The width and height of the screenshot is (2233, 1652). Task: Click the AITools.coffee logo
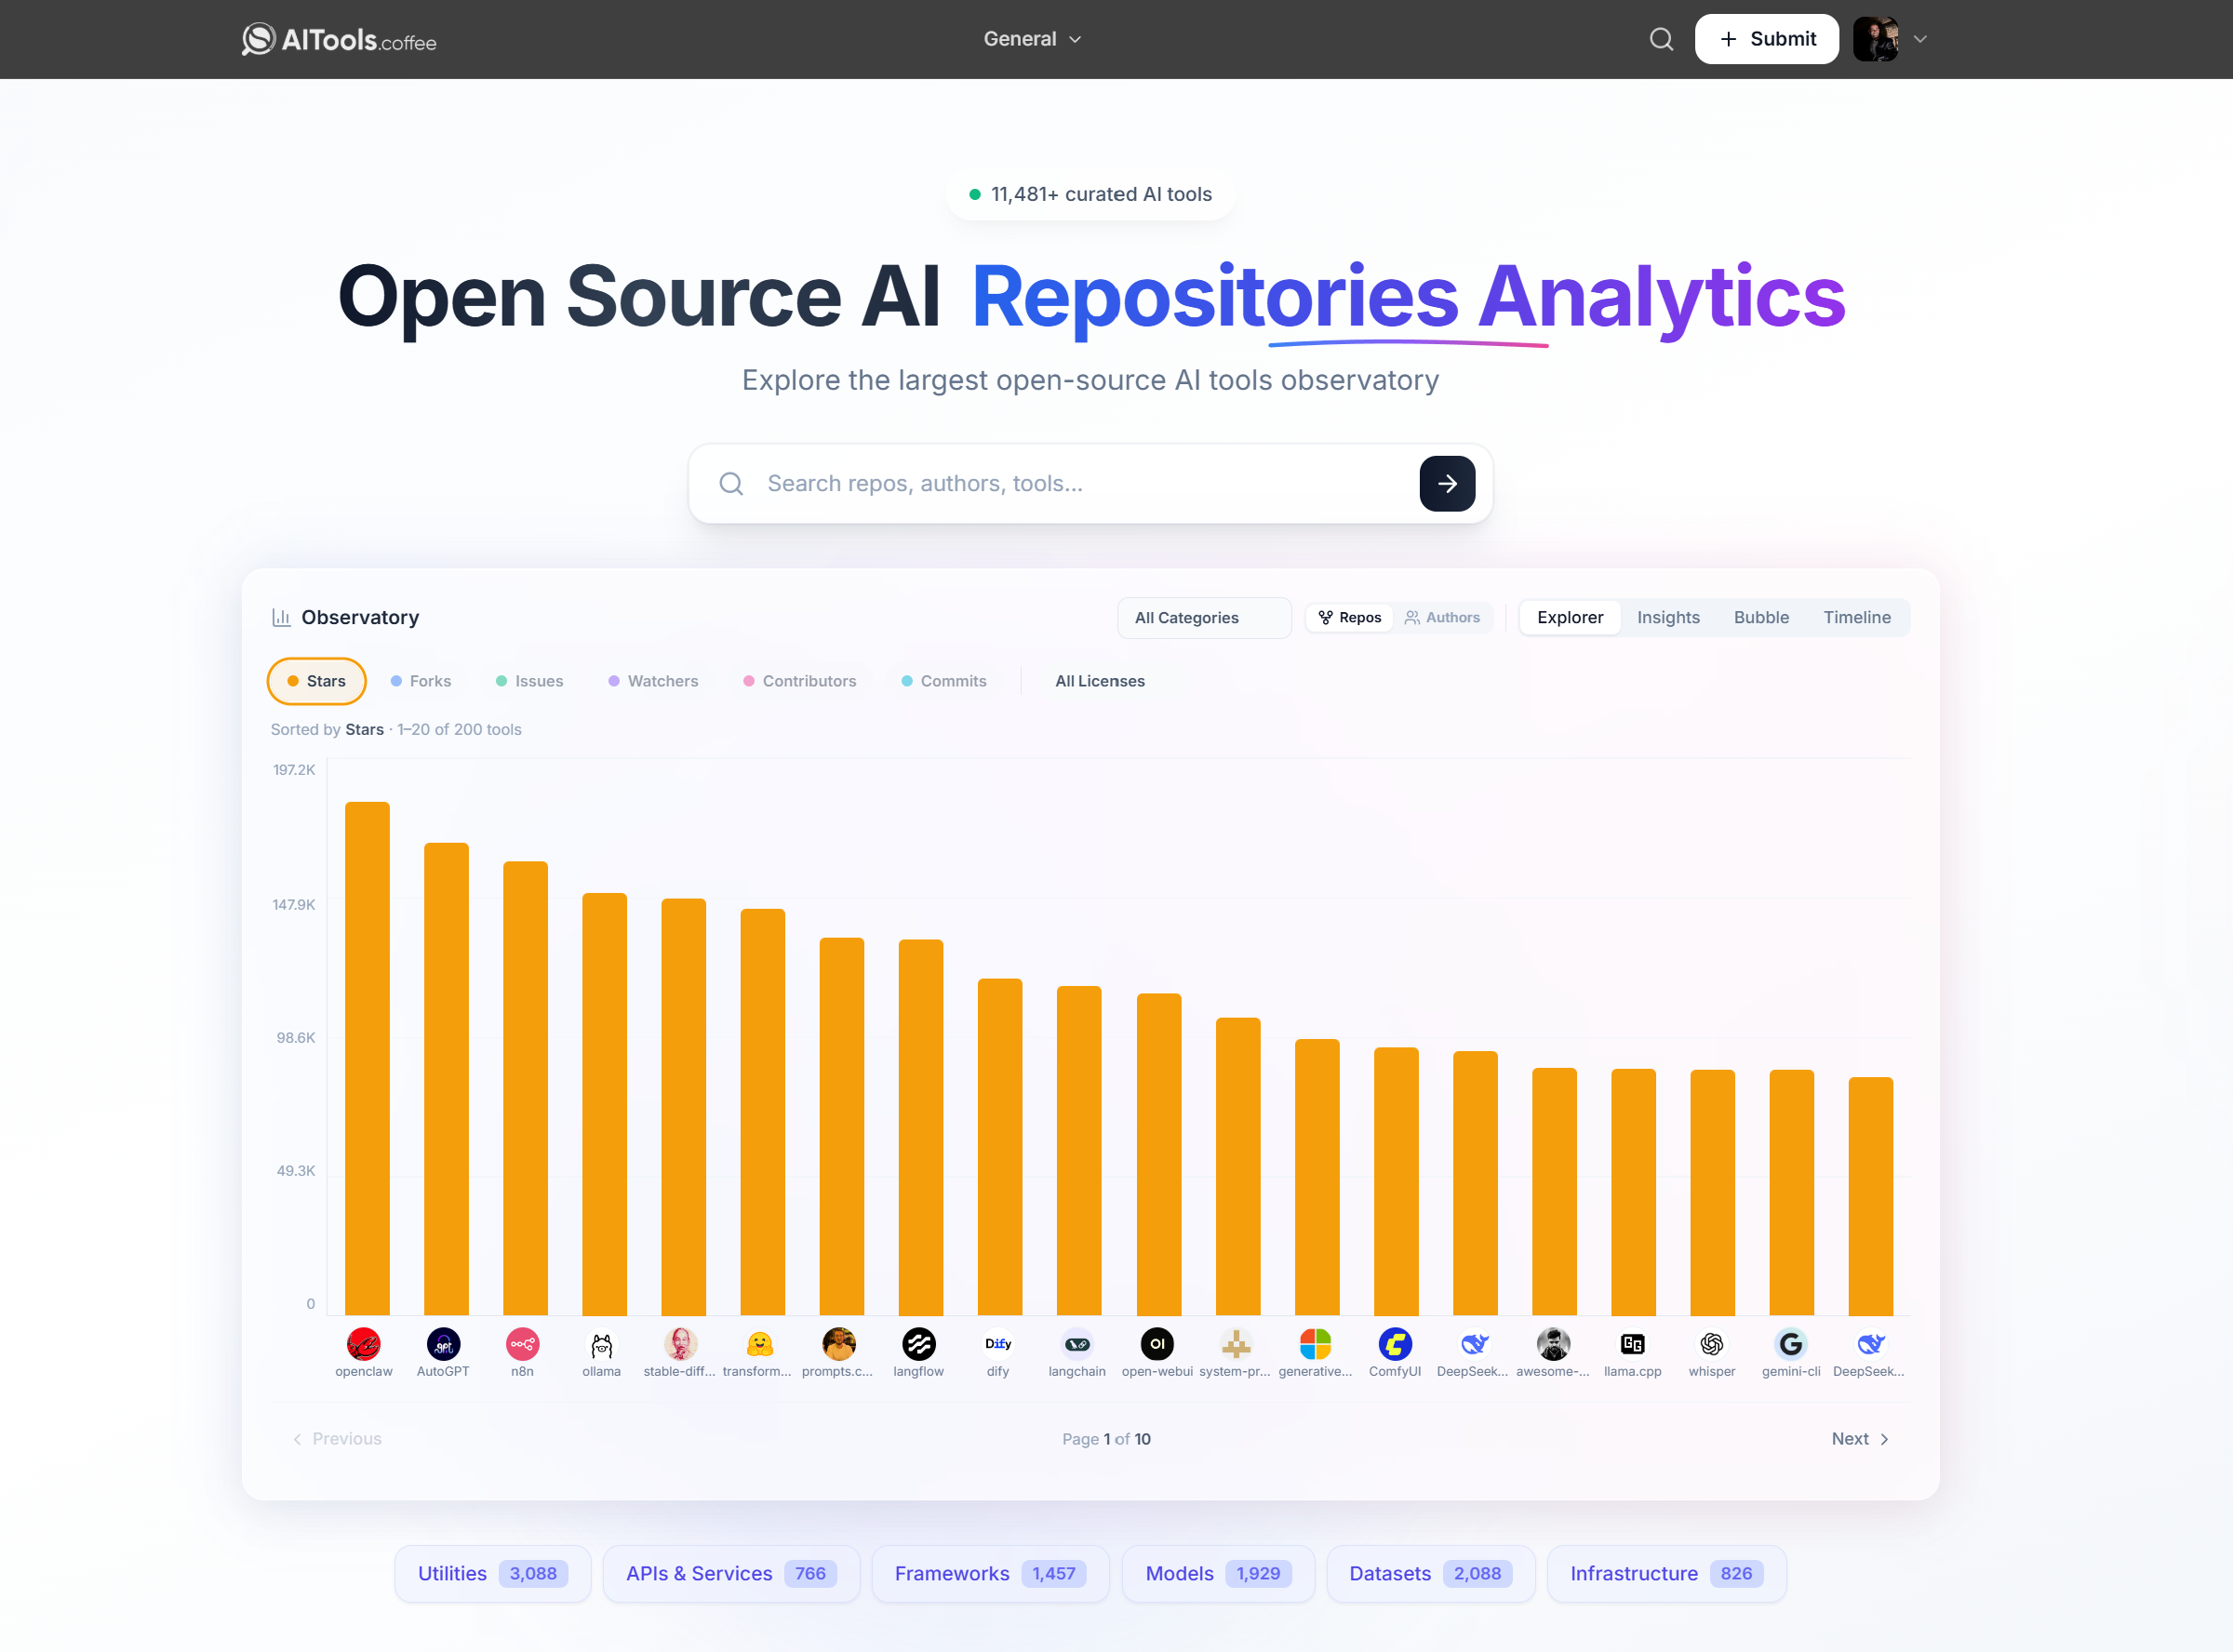(x=337, y=39)
